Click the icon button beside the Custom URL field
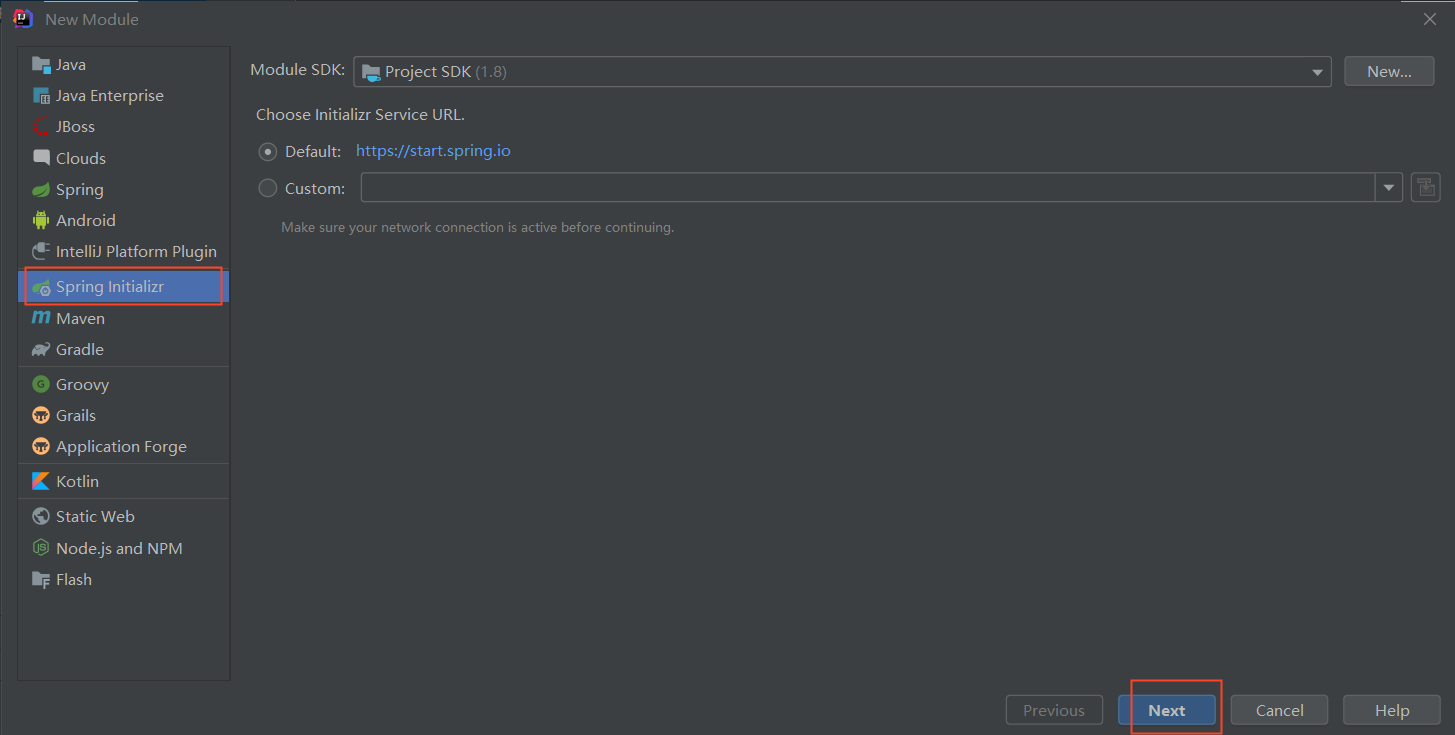Viewport: 1455px width, 735px height. (x=1425, y=187)
